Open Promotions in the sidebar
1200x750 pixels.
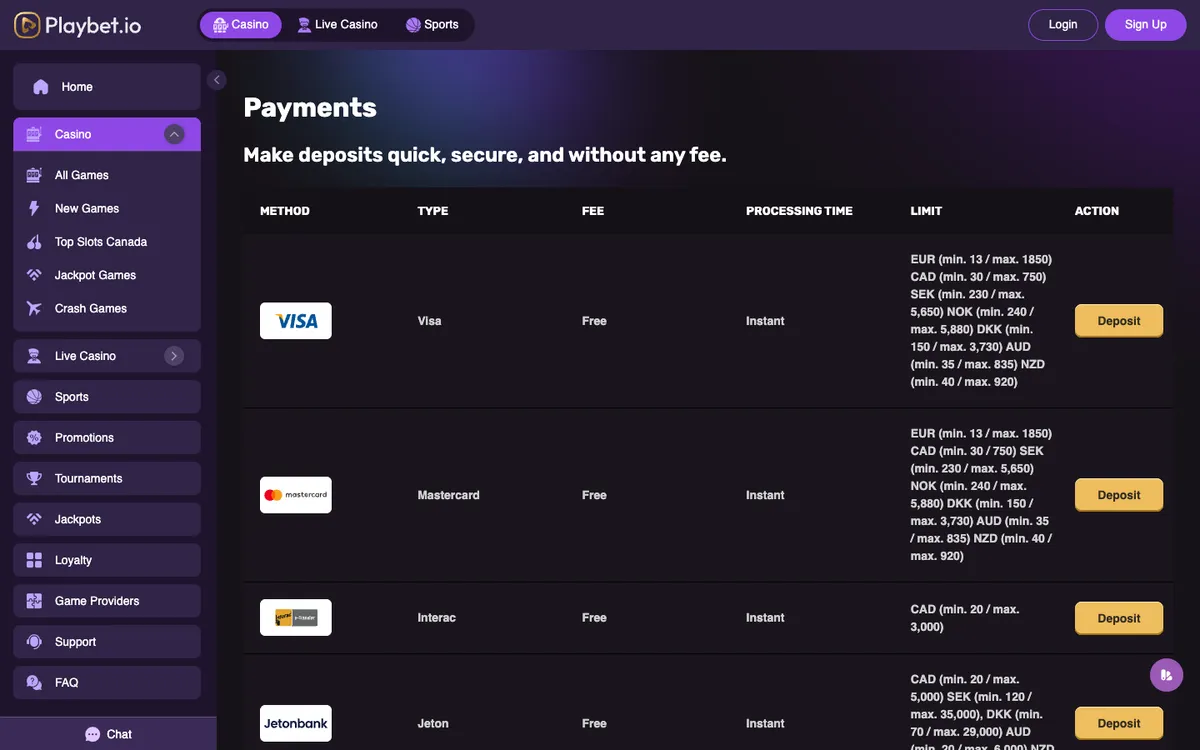[x=107, y=438]
